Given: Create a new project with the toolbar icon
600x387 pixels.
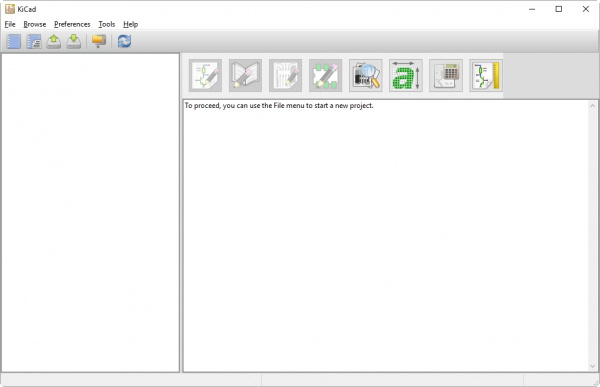Looking at the screenshot, I should tap(14, 41).
